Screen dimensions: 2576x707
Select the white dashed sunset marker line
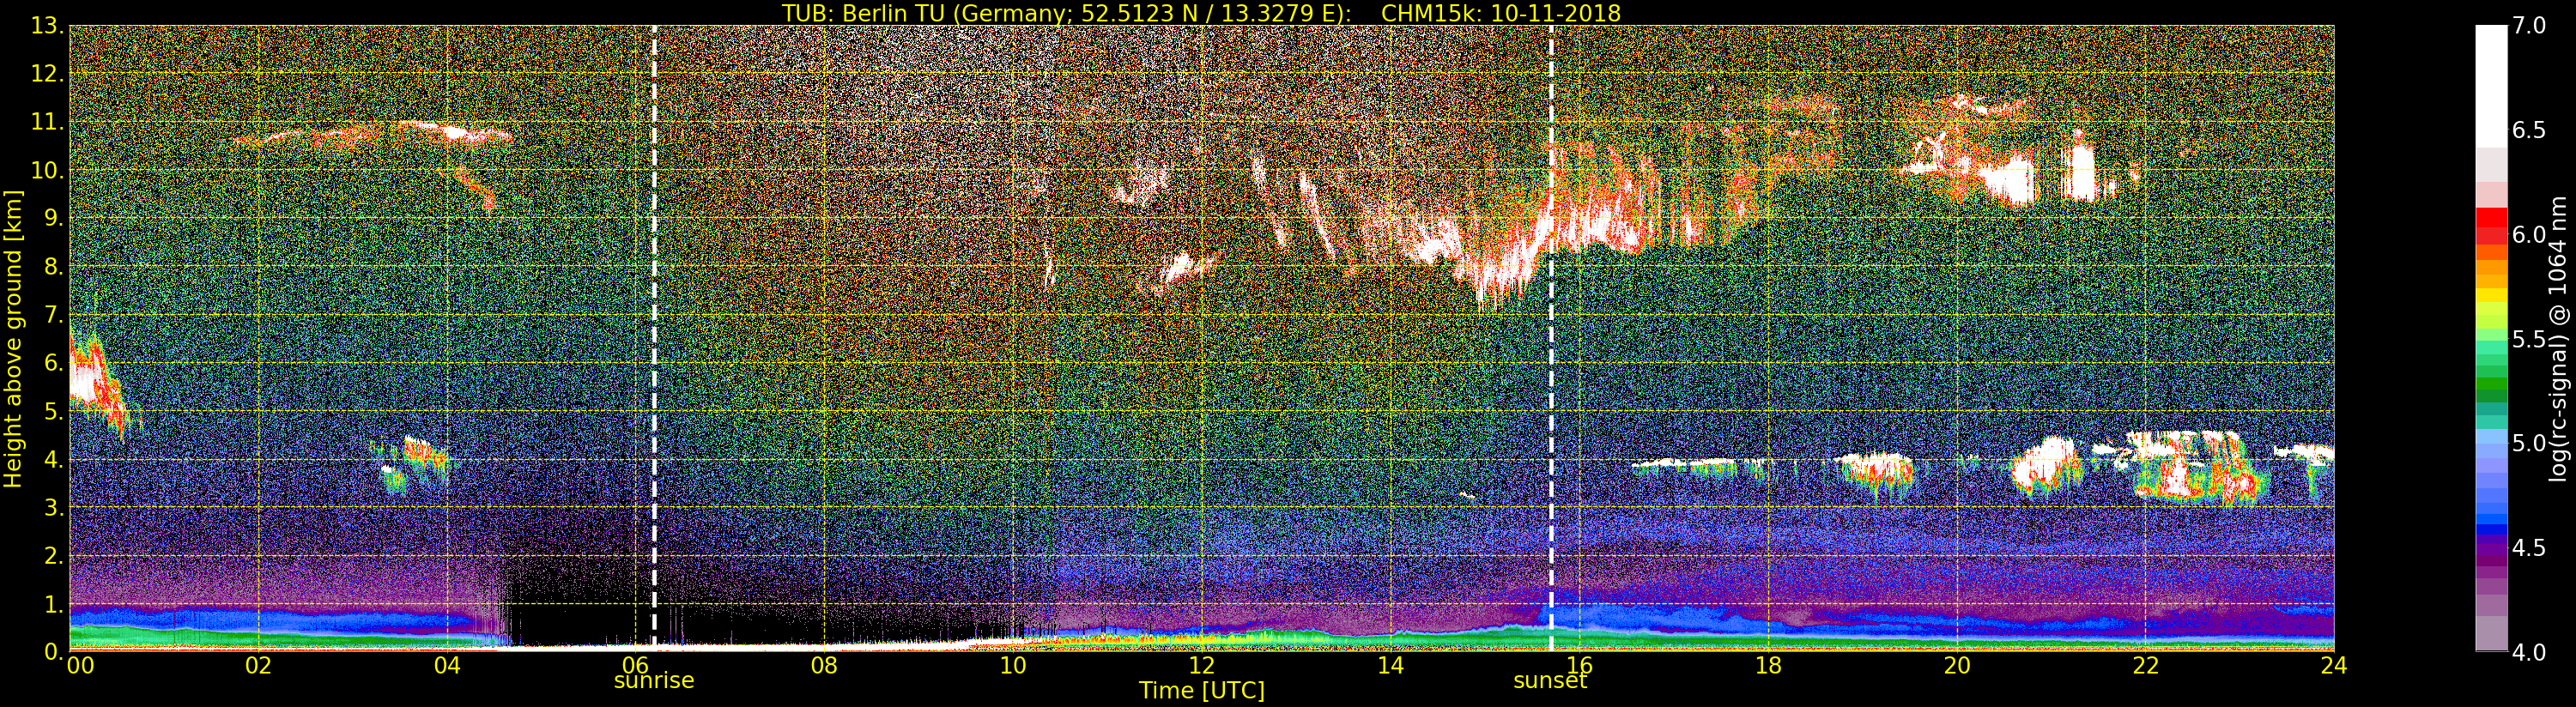[1551, 338]
